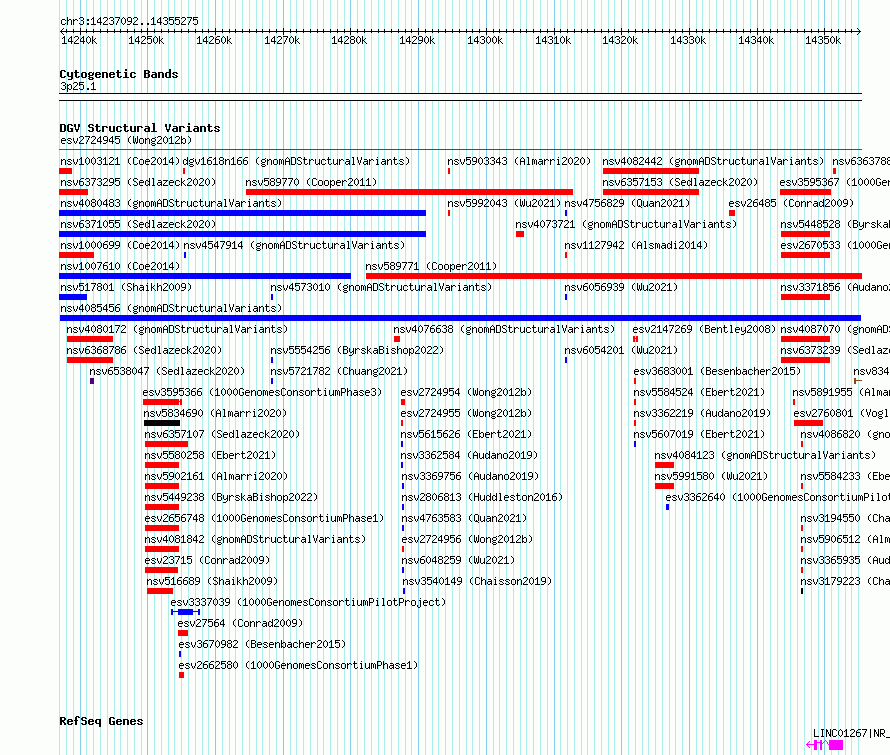The height and width of the screenshot is (755, 890).
Task: Select the nsv589770 (Cooper2011) red bar
Action: click(409, 192)
